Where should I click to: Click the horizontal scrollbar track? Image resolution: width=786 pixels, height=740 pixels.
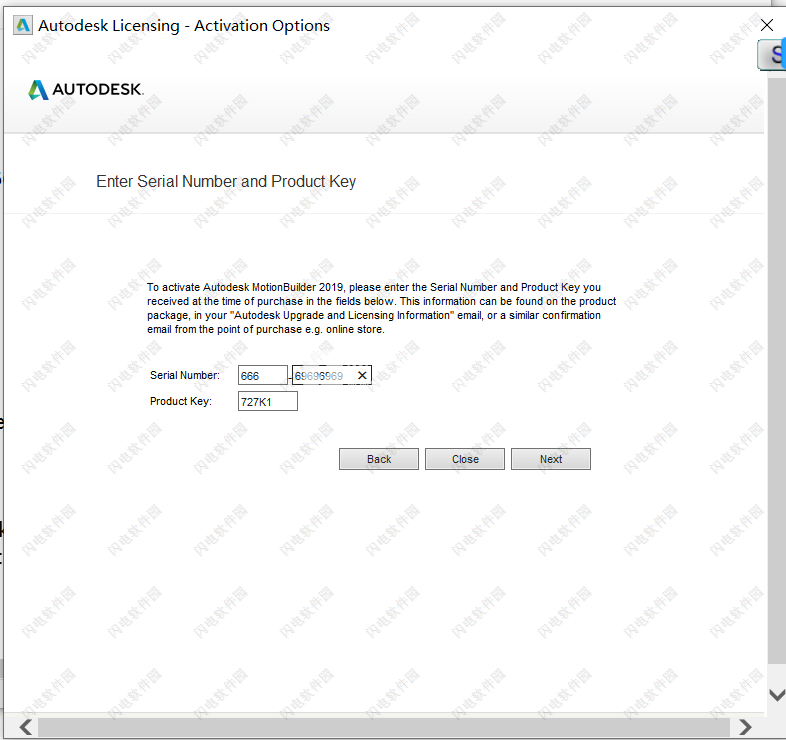click(x=384, y=727)
